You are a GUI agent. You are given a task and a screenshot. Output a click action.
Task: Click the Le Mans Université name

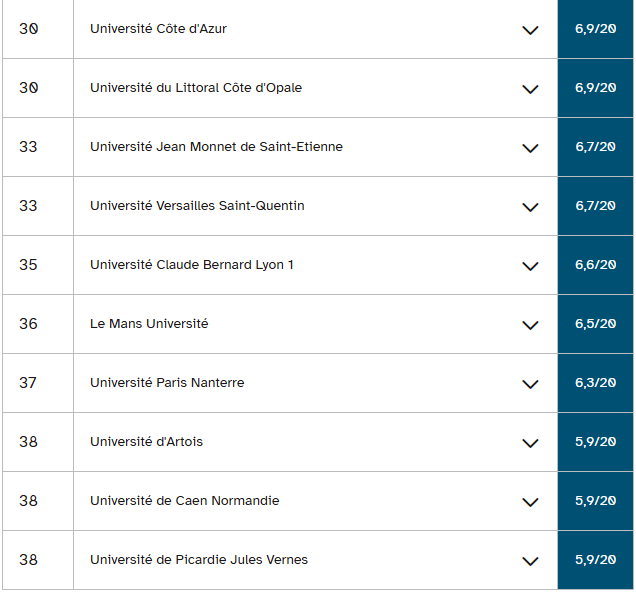(x=149, y=324)
